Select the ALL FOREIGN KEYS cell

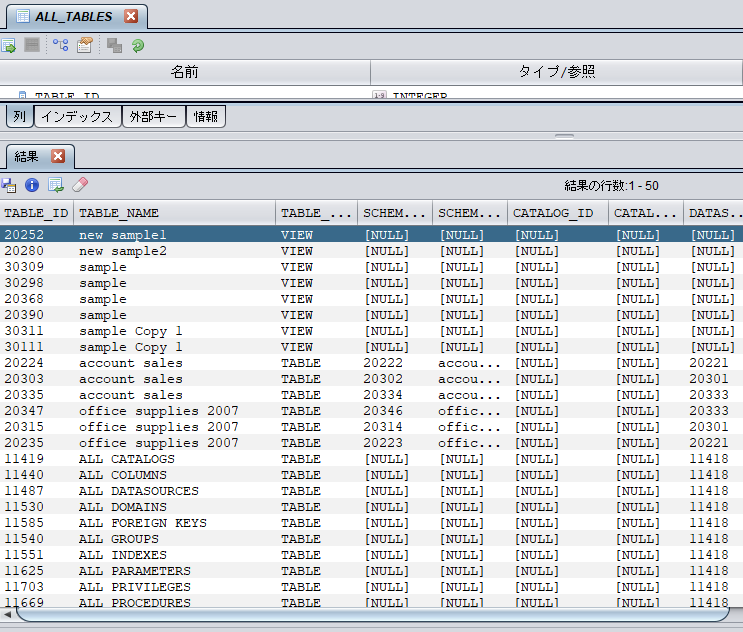coord(174,523)
